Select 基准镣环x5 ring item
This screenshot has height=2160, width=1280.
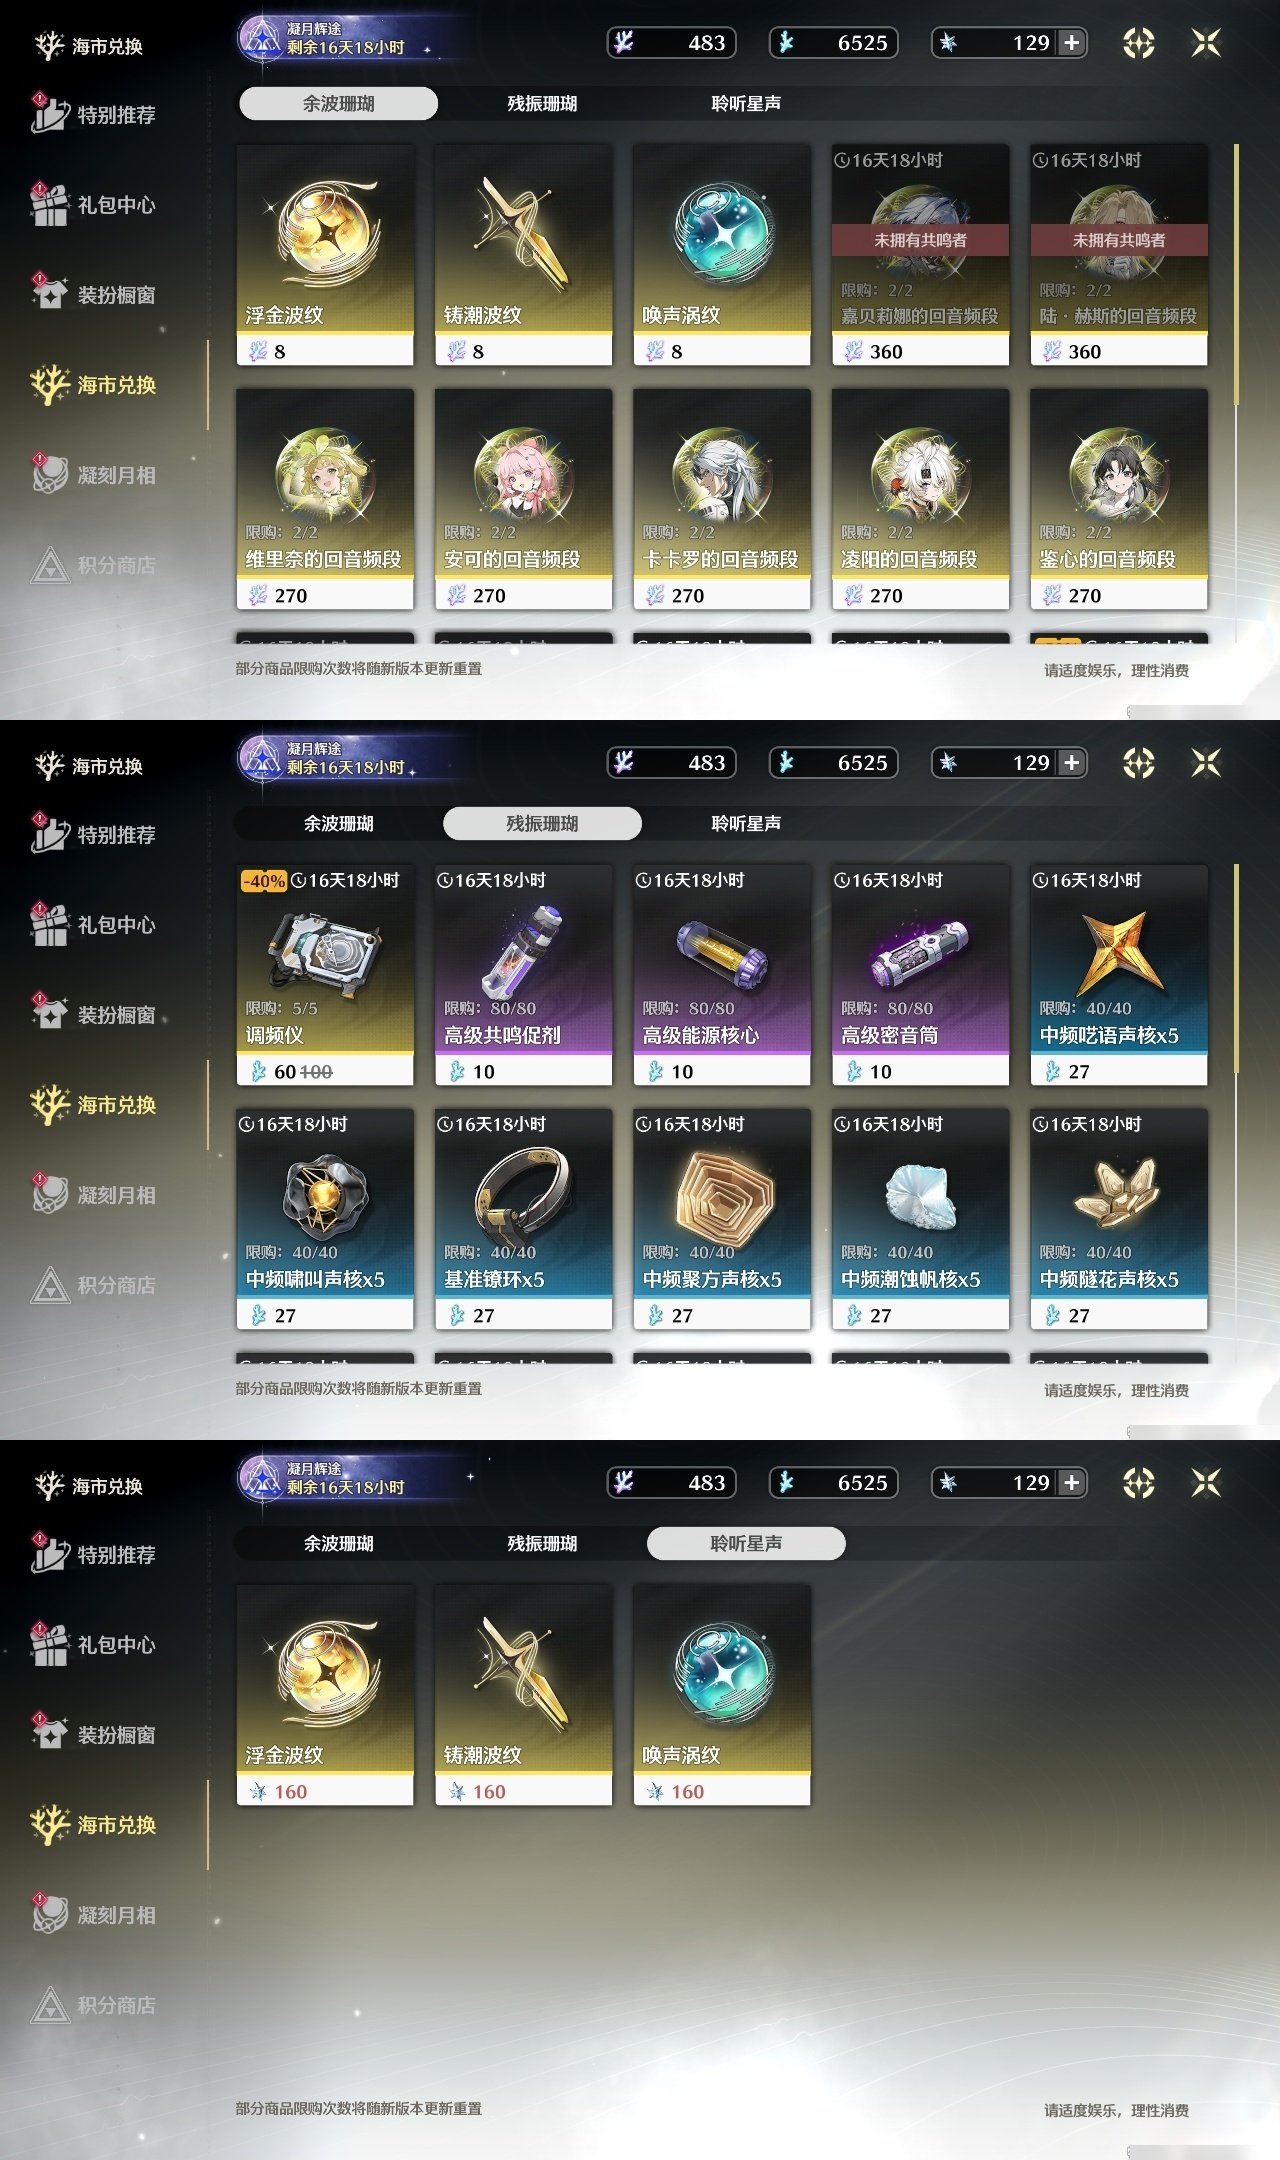click(523, 1219)
